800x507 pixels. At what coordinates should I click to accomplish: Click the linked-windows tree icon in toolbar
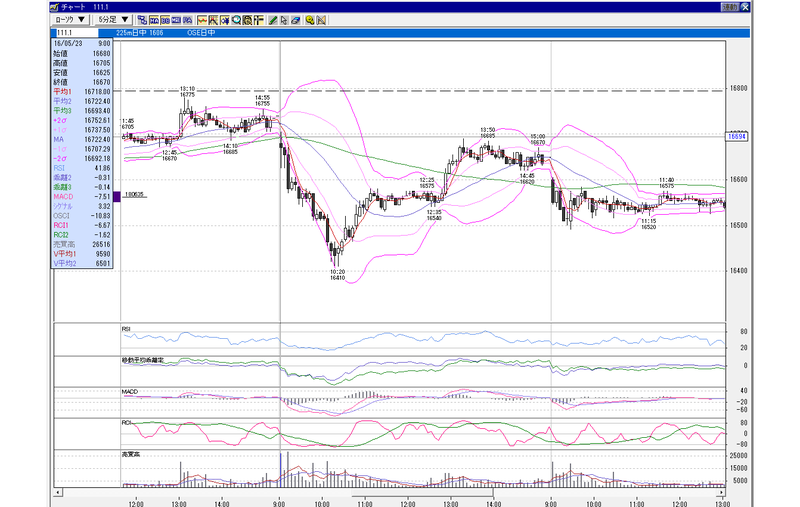[x=142, y=20]
